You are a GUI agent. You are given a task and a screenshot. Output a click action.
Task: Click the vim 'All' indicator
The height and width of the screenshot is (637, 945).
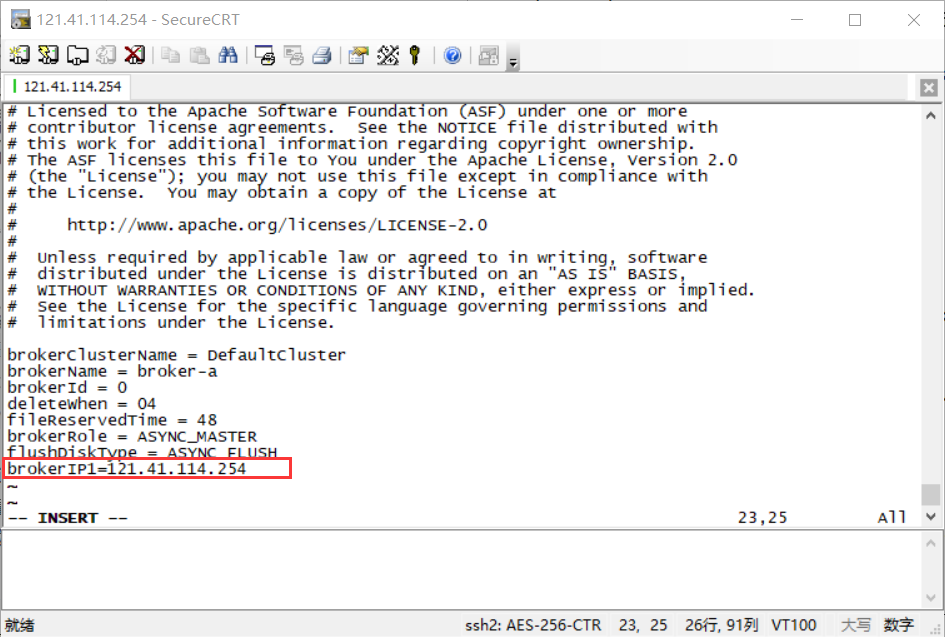click(x=892, y=517)
